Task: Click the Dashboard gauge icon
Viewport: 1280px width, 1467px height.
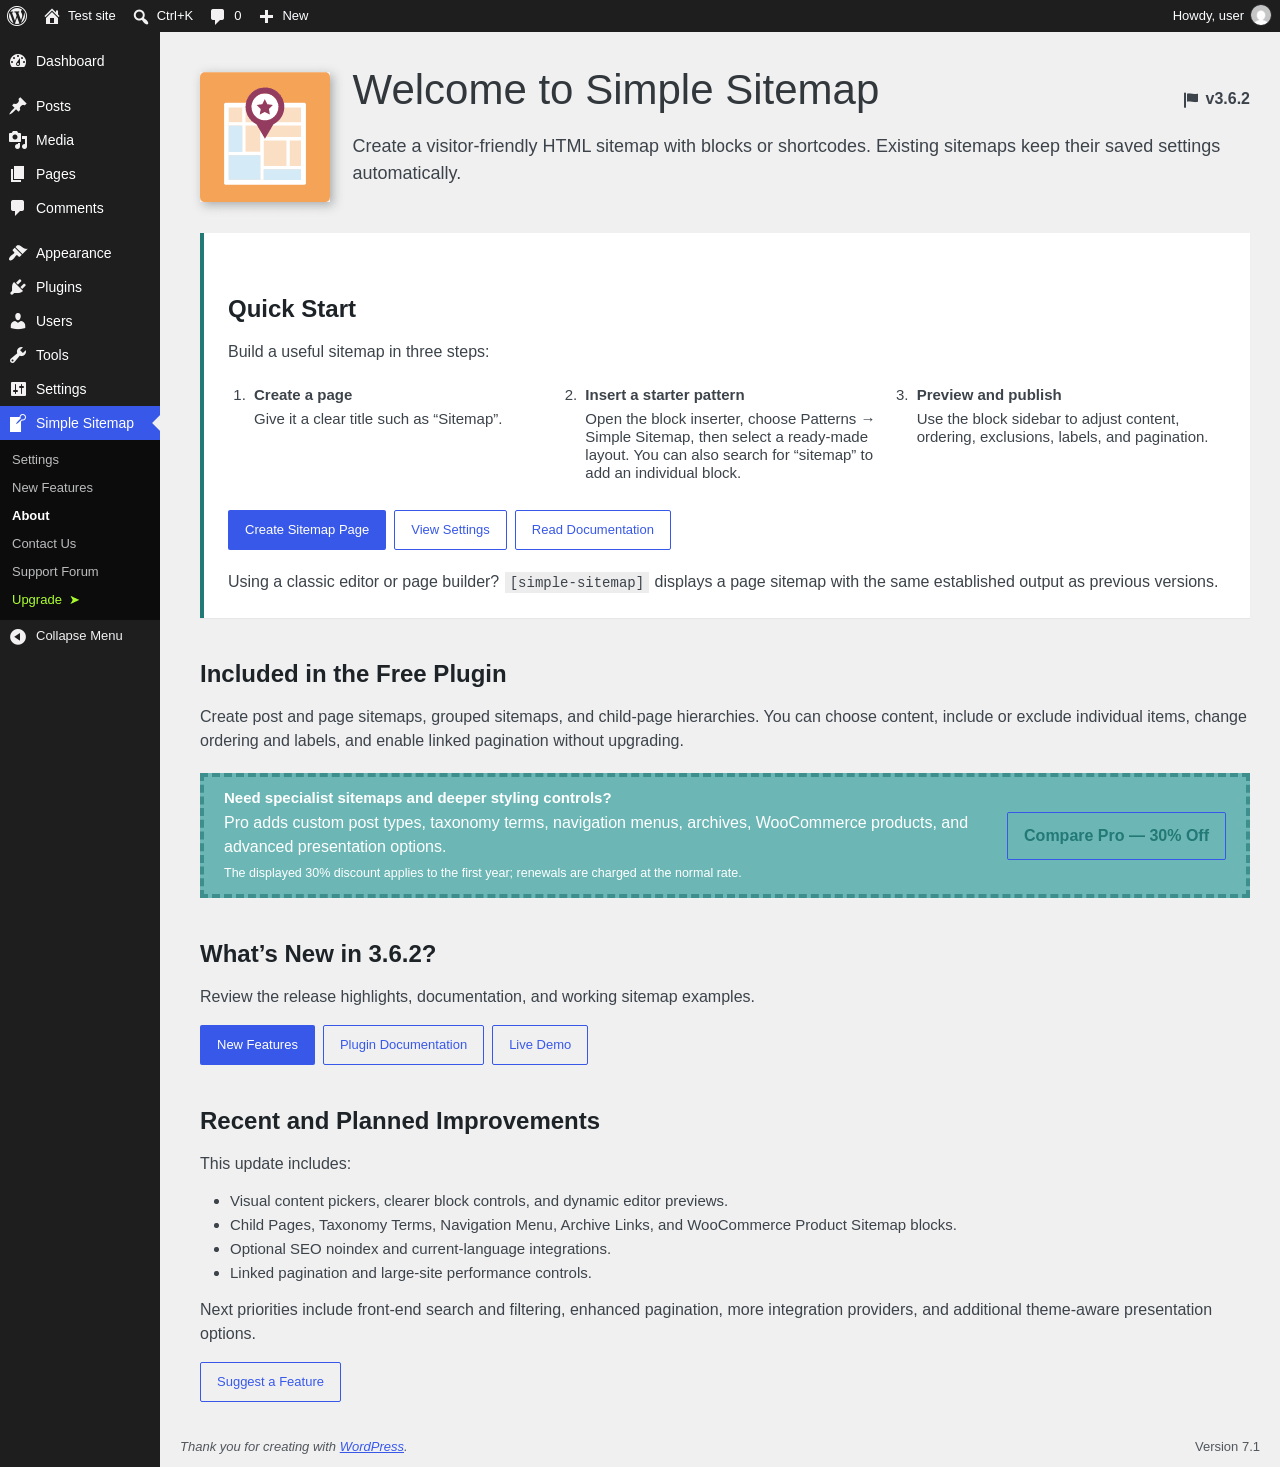Action: coord(18,61)
